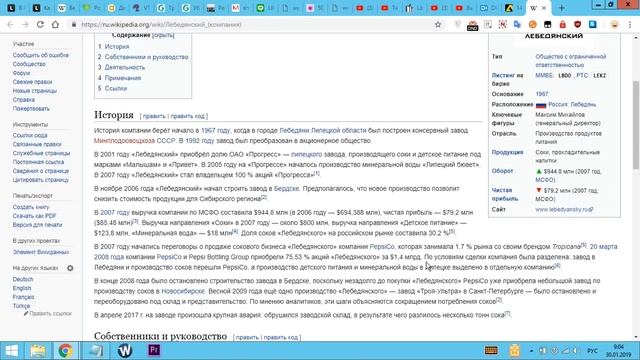Open Версия для печати in sidebar
640x360 pixels.
[37, 225]
